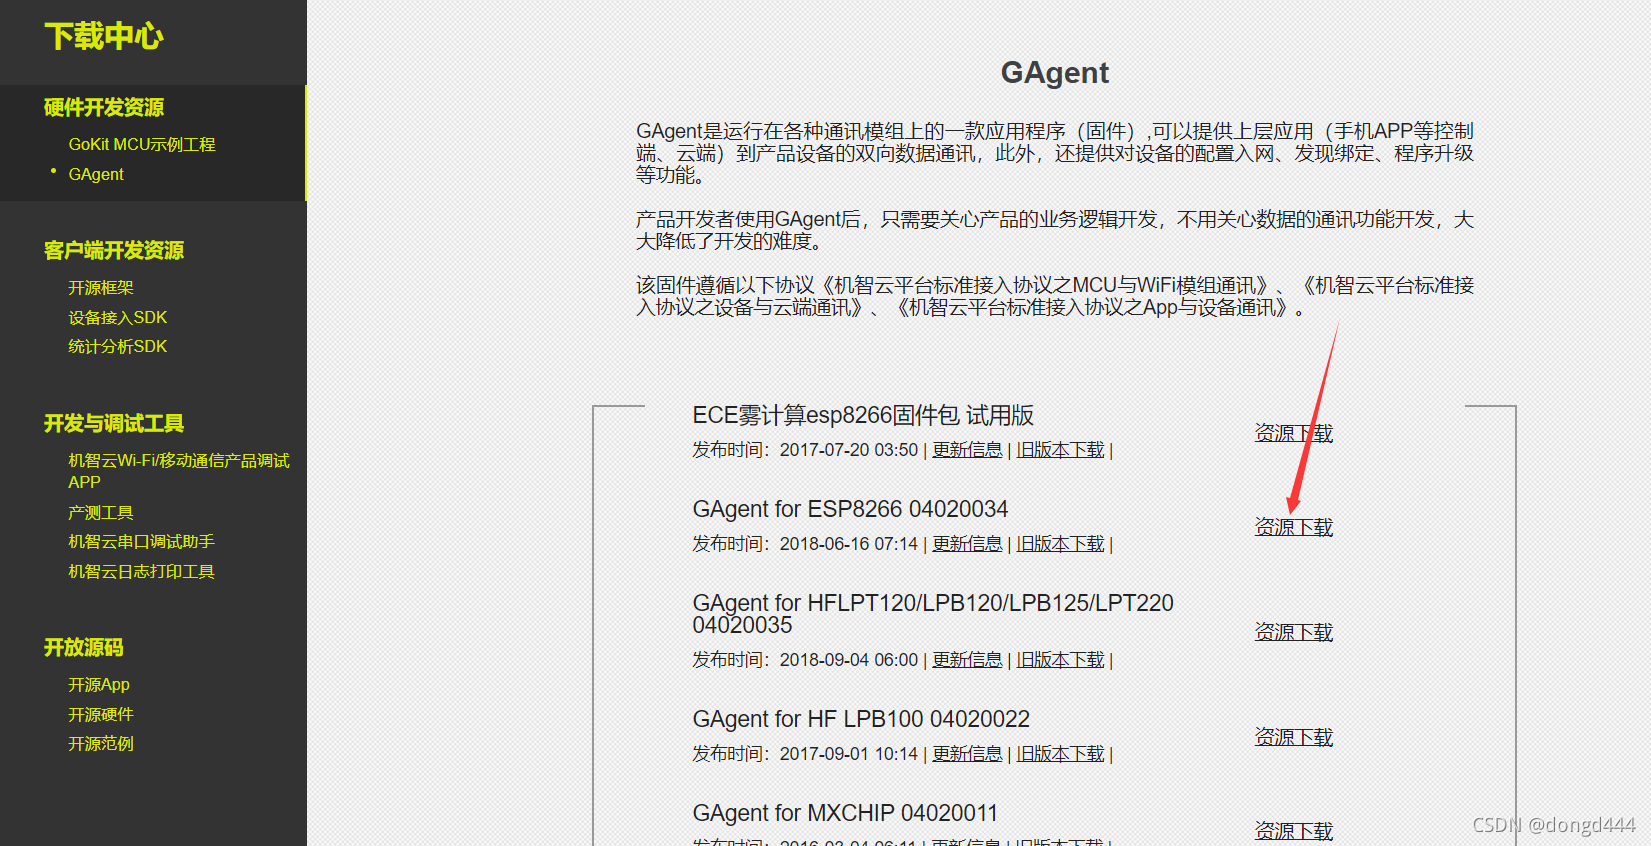The image size is (1651, 846).
Task: Select the GAgent for HF LPB100 04020022 title
Action: [x=861, y=719]
